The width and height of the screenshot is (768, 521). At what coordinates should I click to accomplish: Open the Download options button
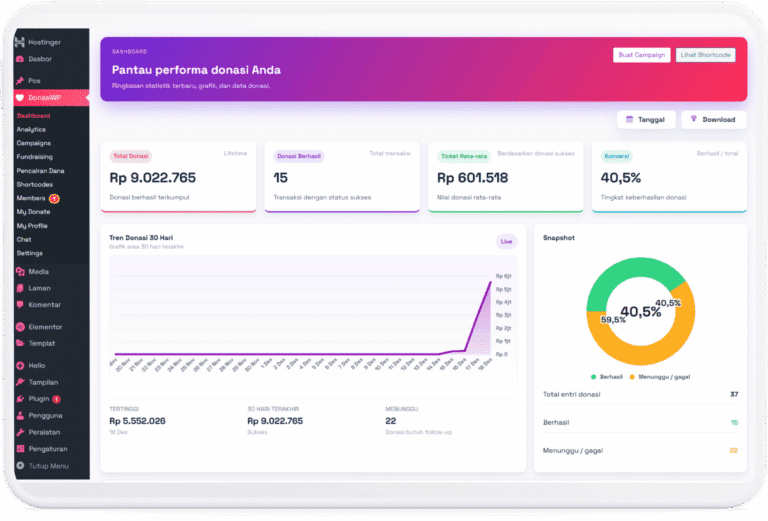click(x=713, y=119)
